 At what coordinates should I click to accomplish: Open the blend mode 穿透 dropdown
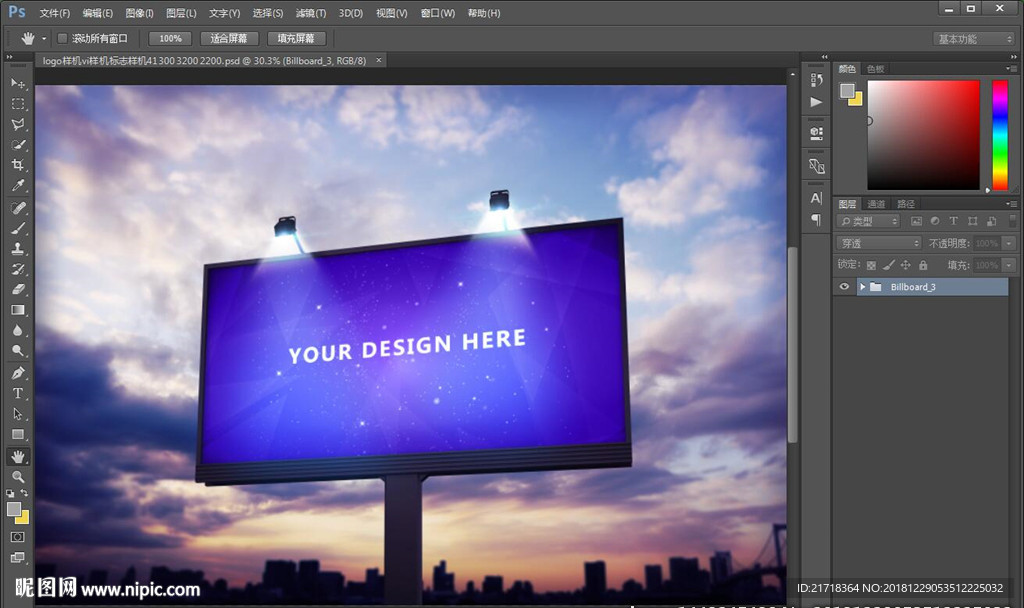[x=879, y=243]
